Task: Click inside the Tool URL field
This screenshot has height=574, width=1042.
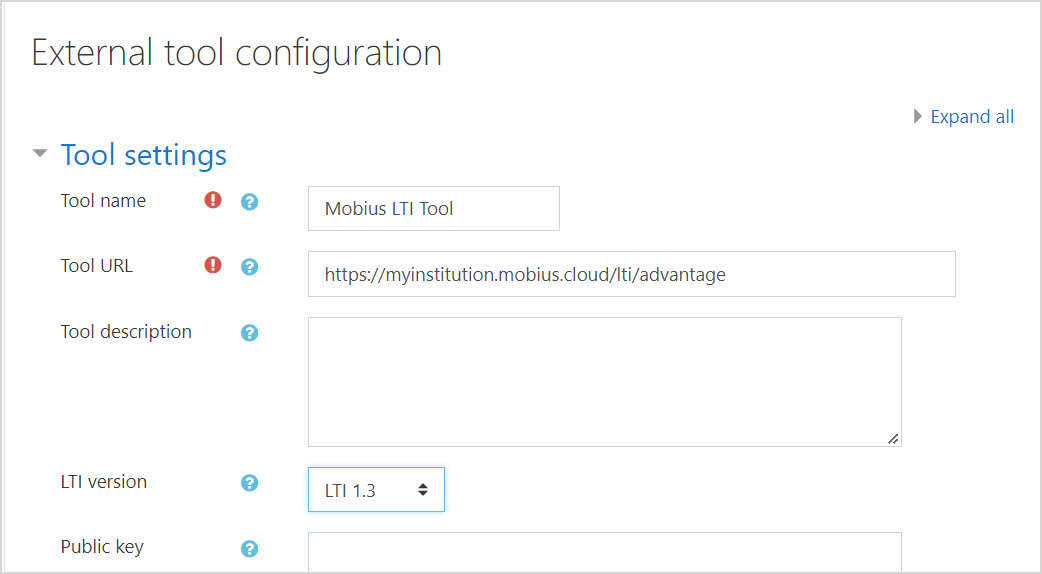Action: click(631, 274)
